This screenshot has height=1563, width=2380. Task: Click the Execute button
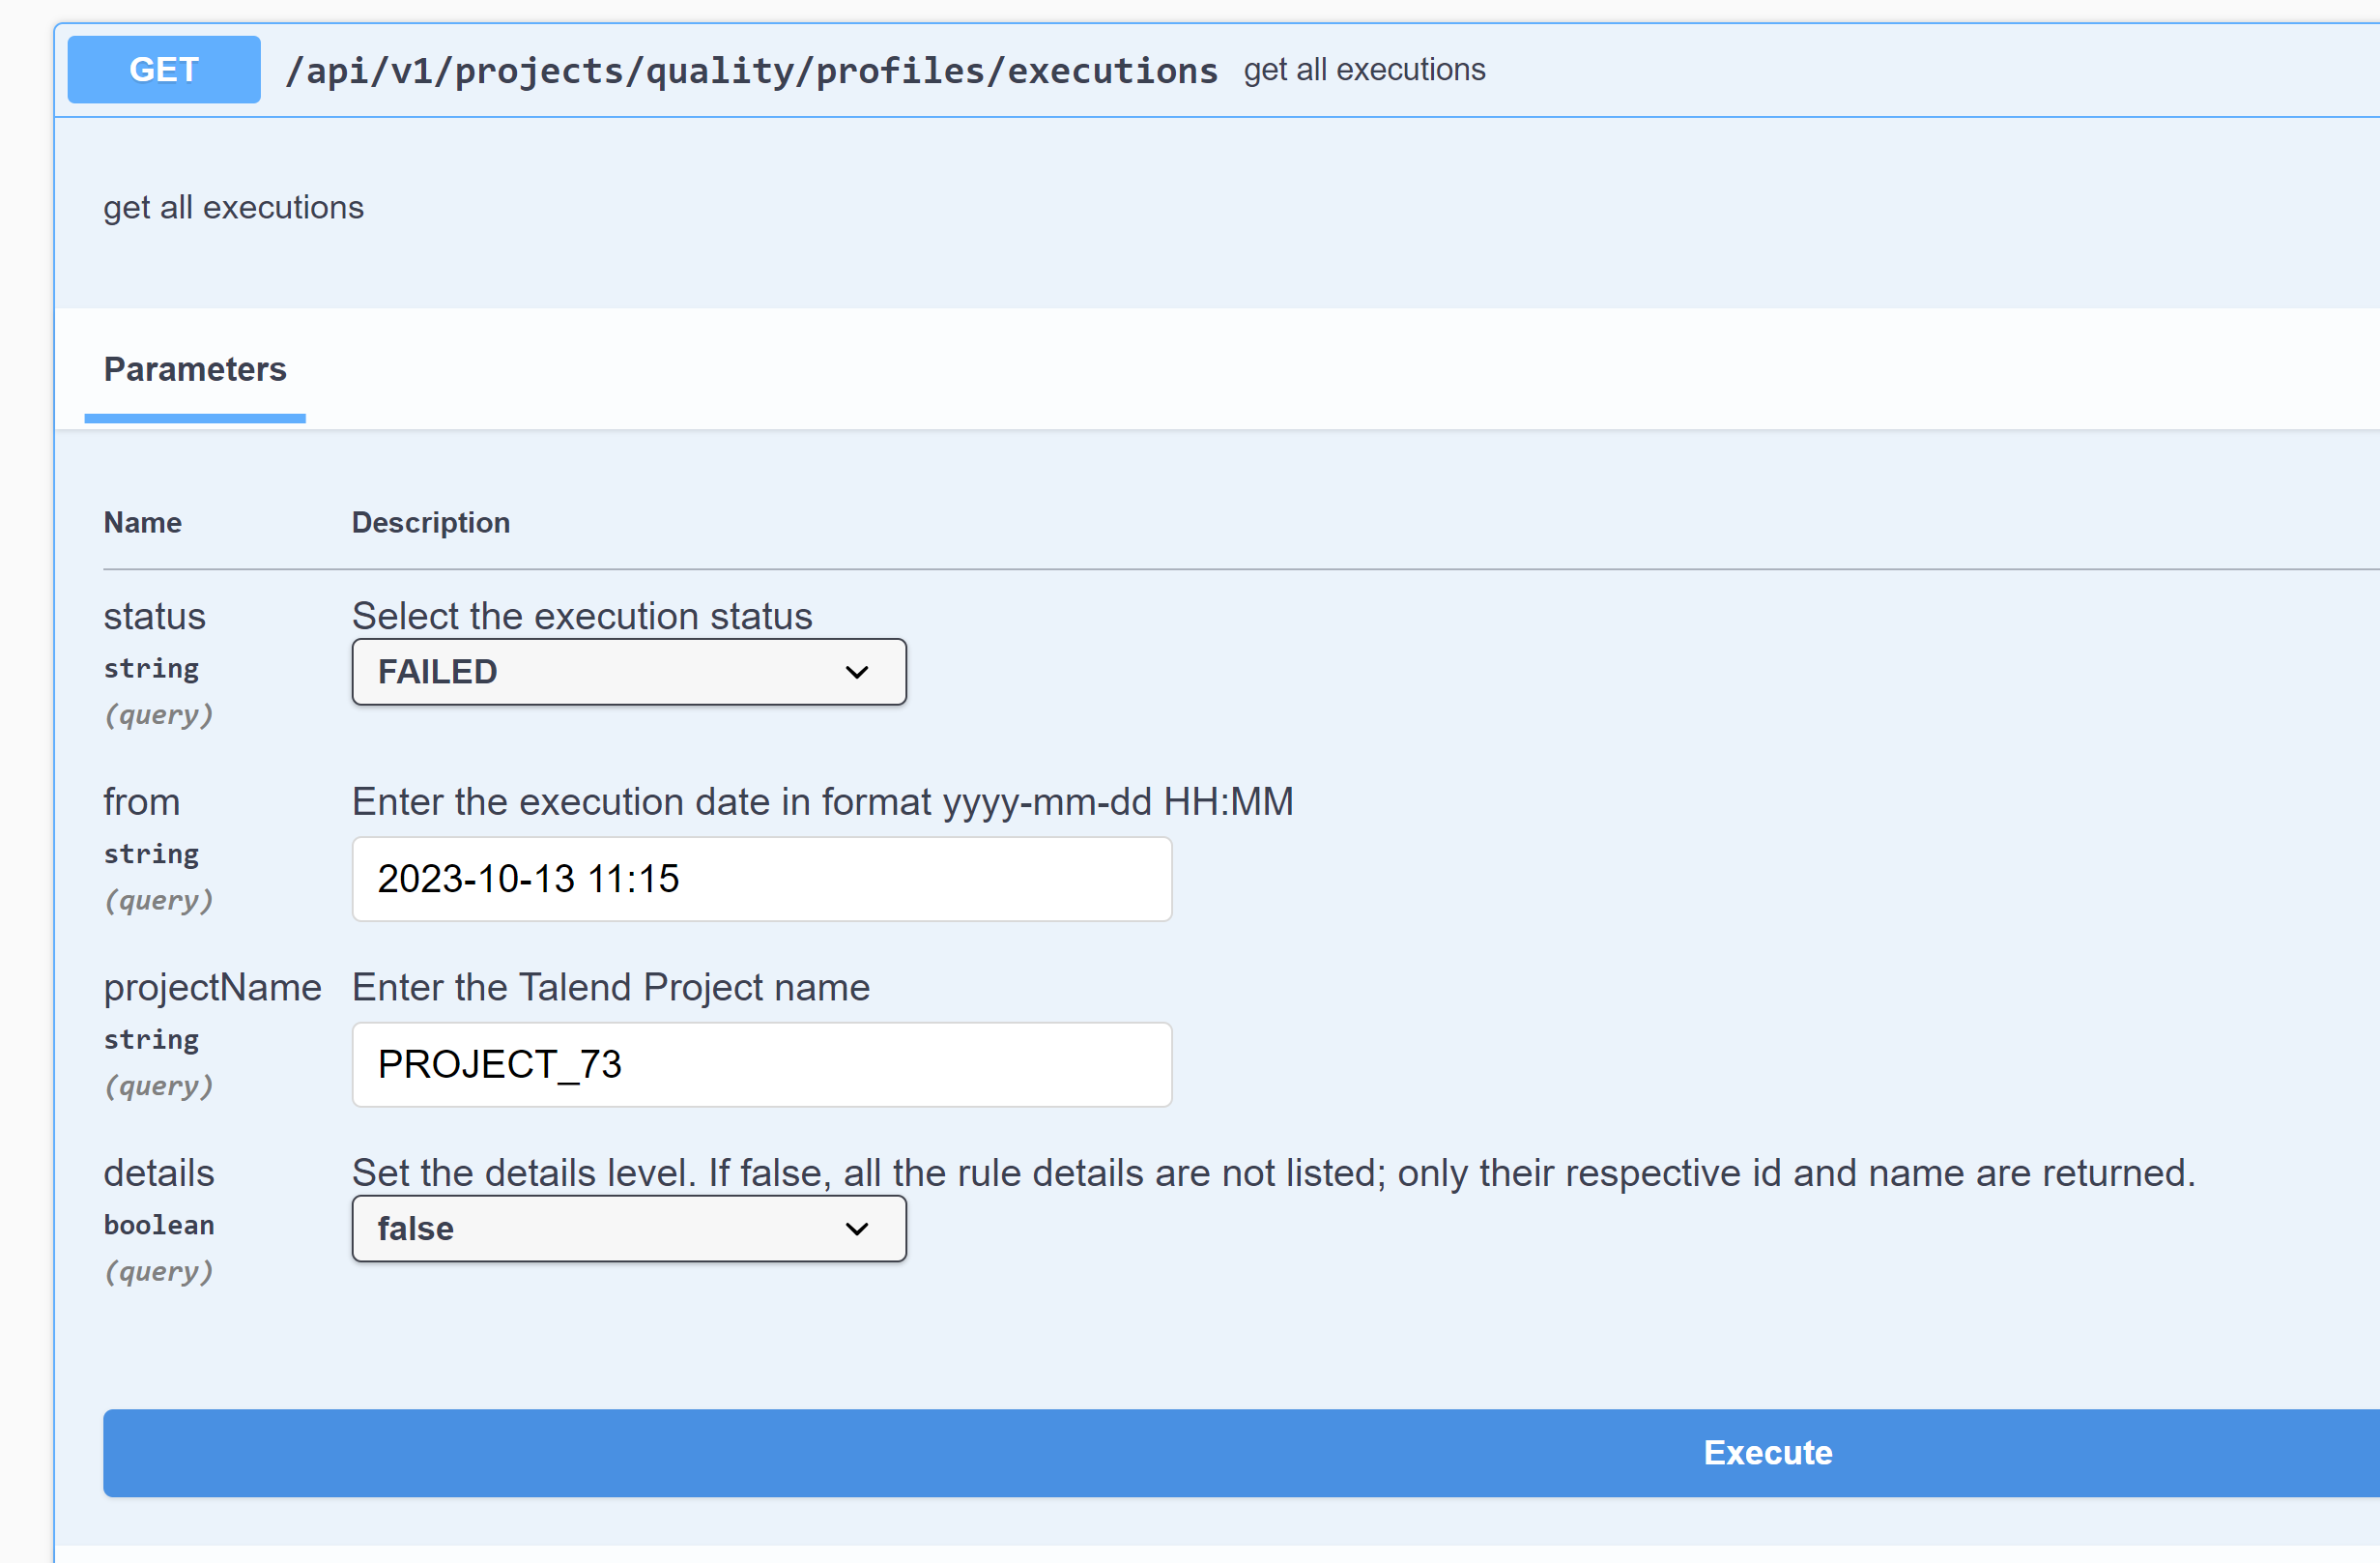pyautogui.click(x=1766, y=1453)
